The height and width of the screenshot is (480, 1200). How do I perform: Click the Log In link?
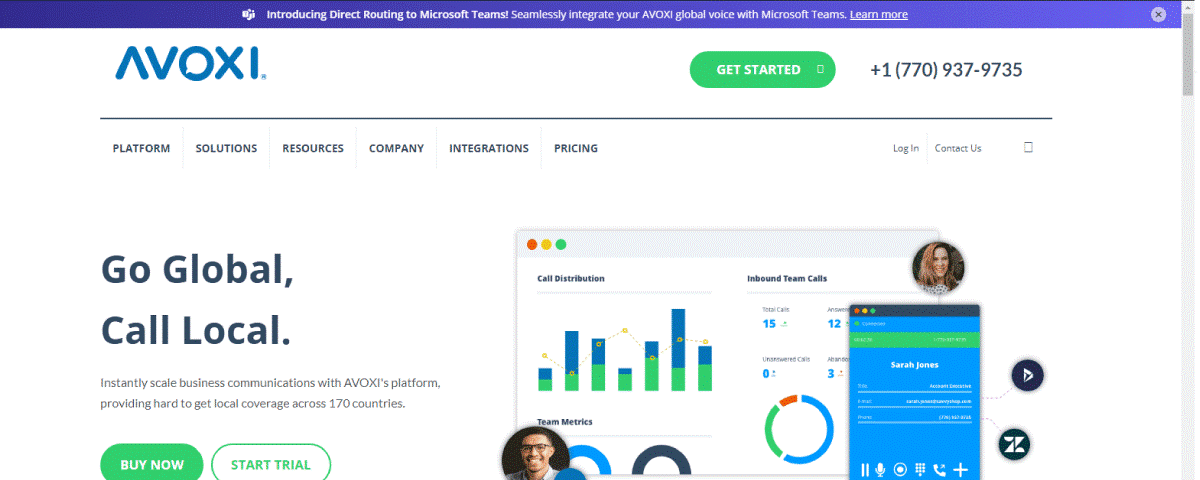click(906, 148)
